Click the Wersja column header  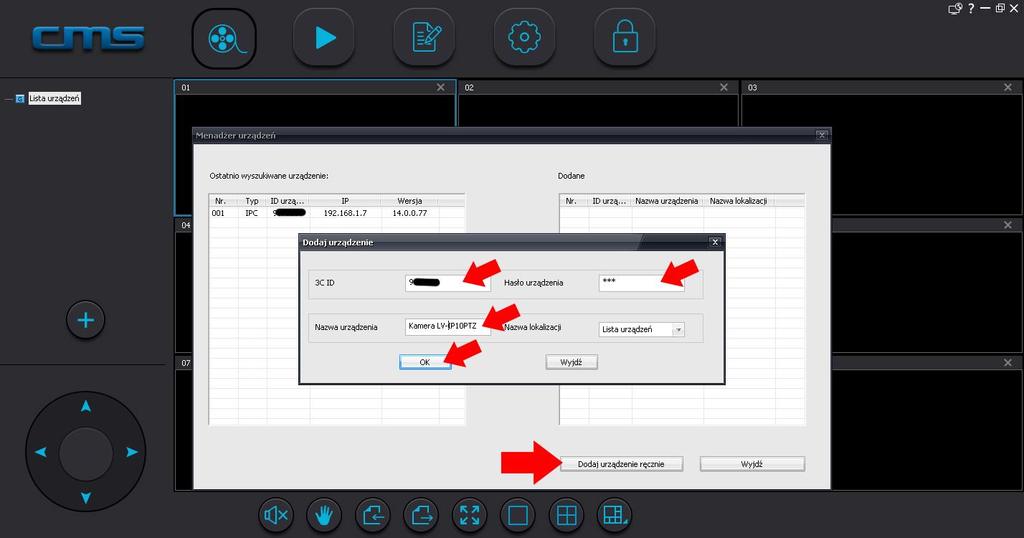[409, 201]
